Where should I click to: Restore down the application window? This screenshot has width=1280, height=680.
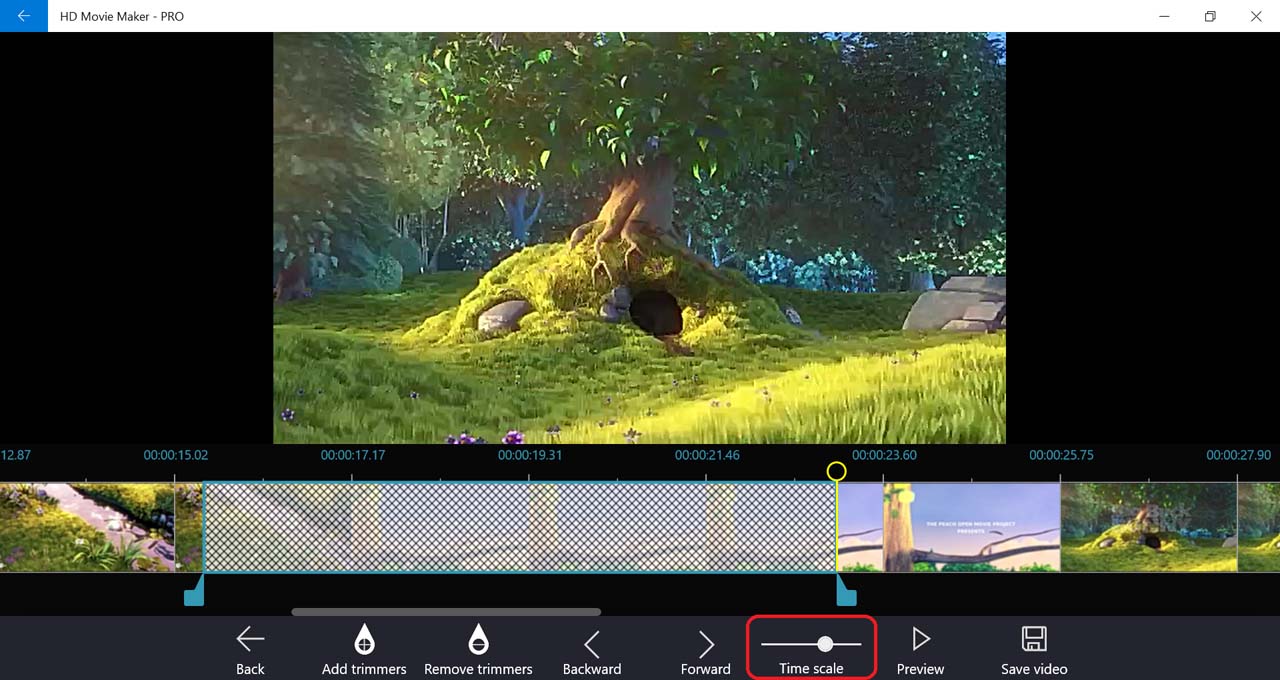point(1210,16)
